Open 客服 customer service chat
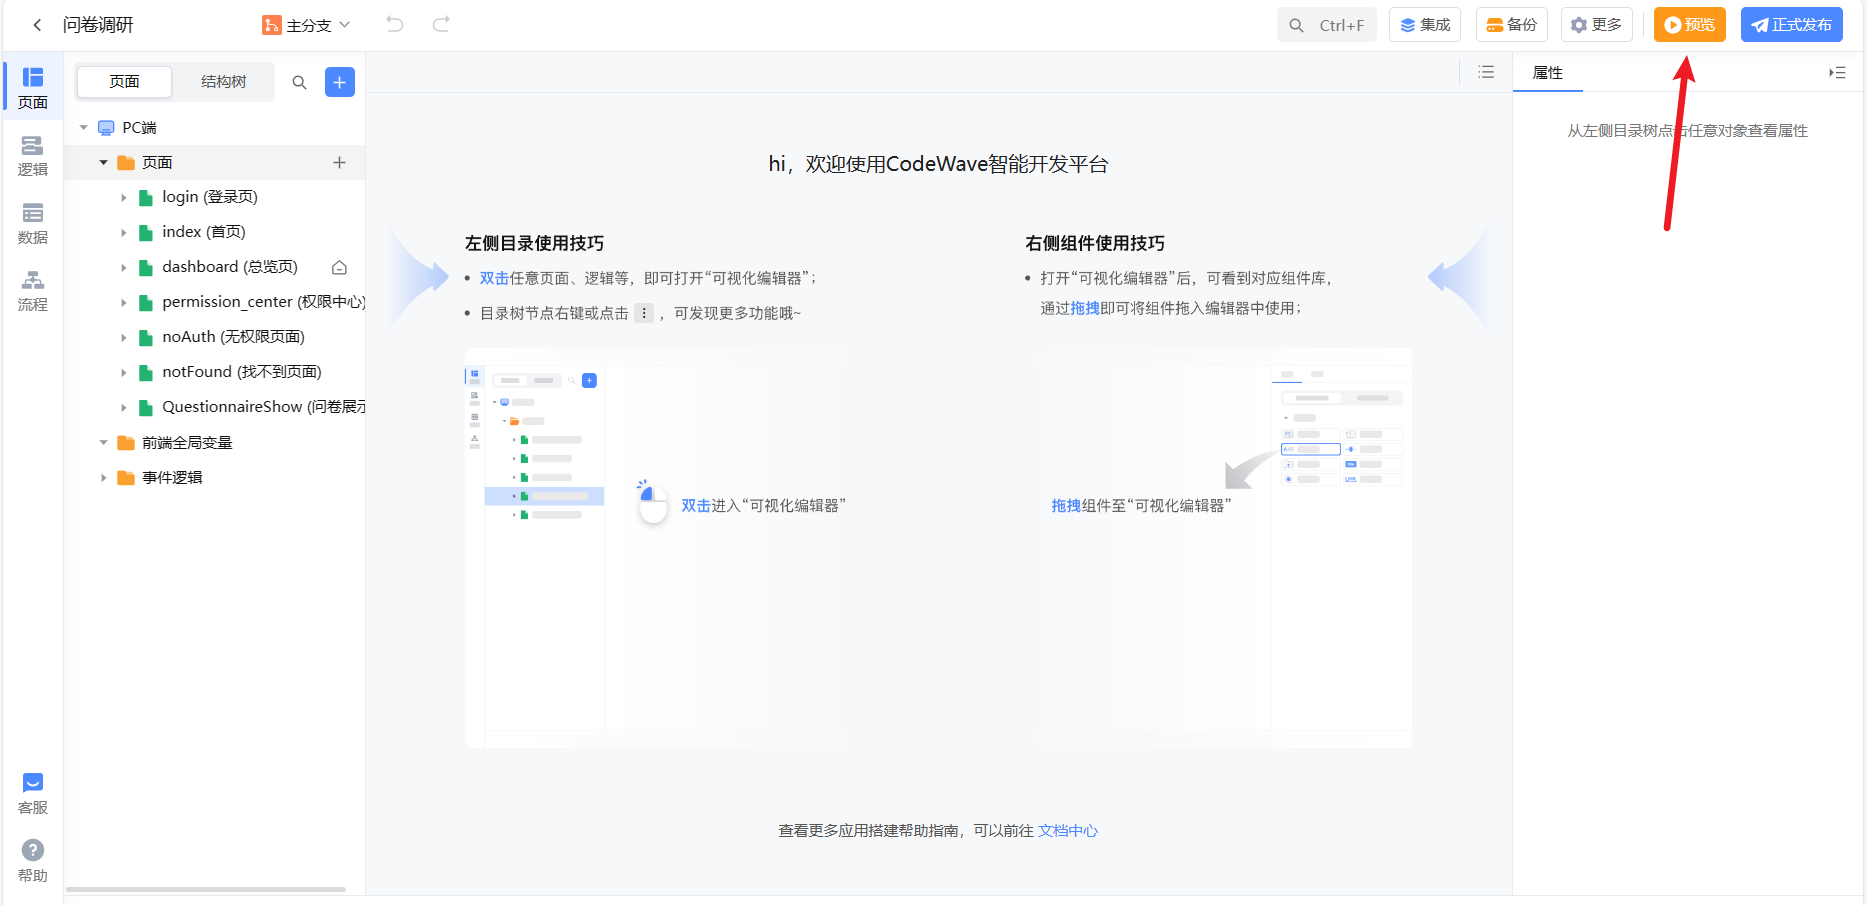The width and height of the screenshot is (1867, 905). [x=33, y=794]
